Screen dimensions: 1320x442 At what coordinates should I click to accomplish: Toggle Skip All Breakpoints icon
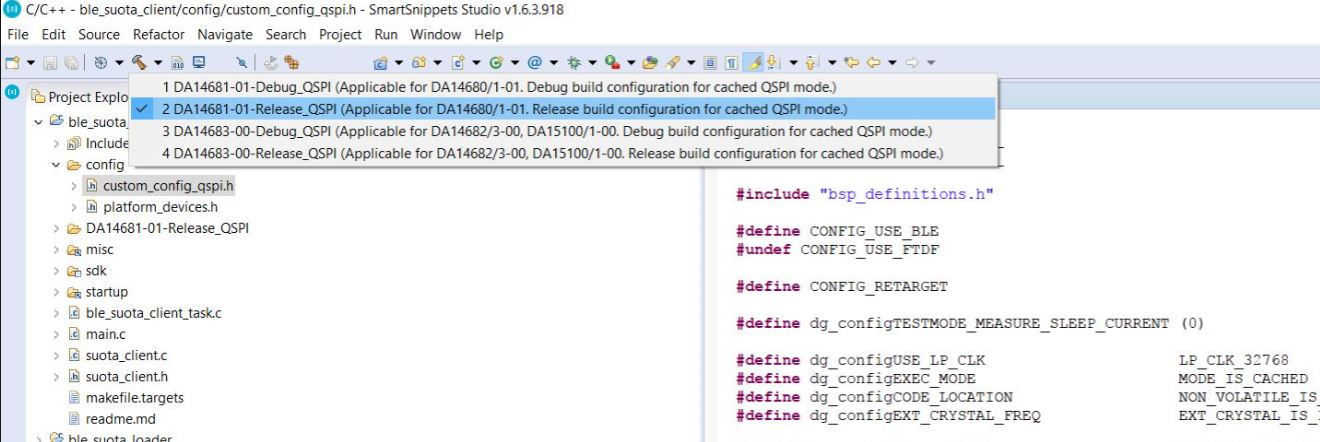(x=241, y=62)
